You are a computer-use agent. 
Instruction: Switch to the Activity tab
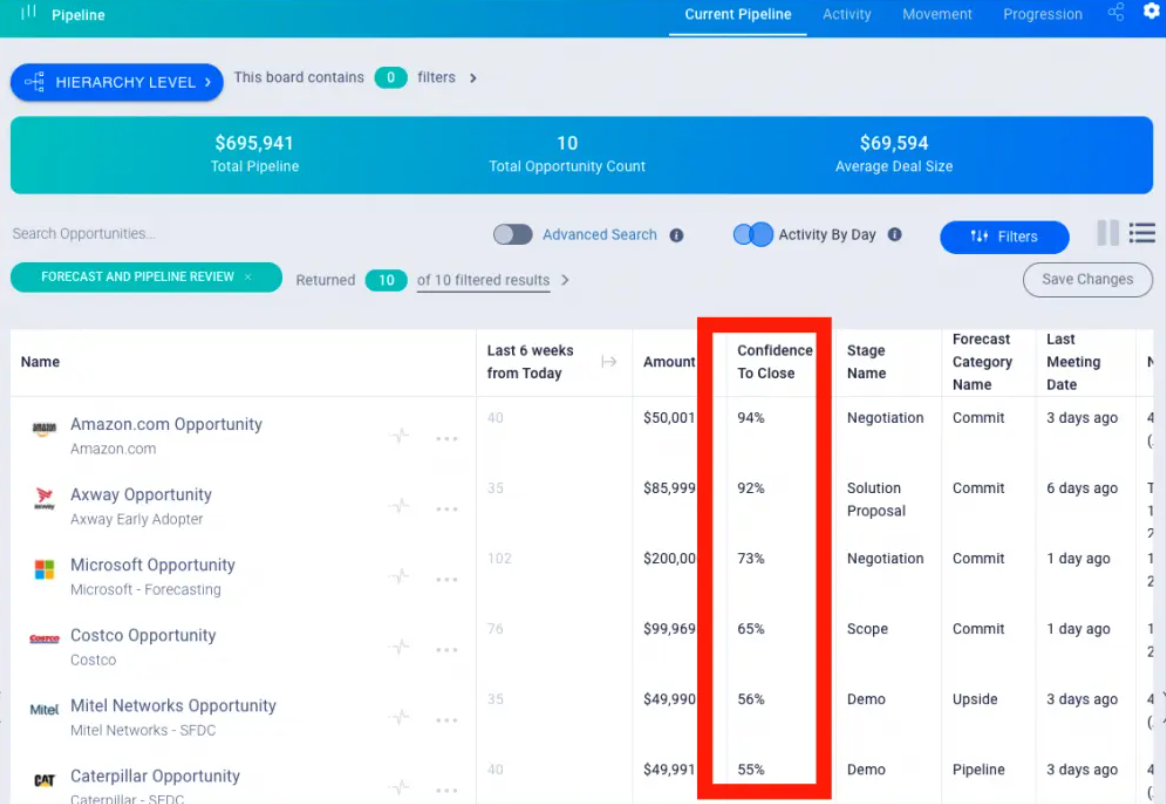point(846,14)
